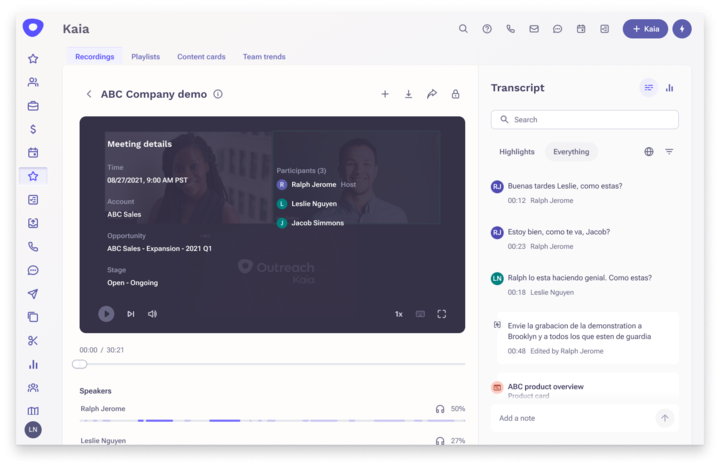720x465 pixels.
Task: Open the scissors snippets icon
Action: click(x=33, y=341)
